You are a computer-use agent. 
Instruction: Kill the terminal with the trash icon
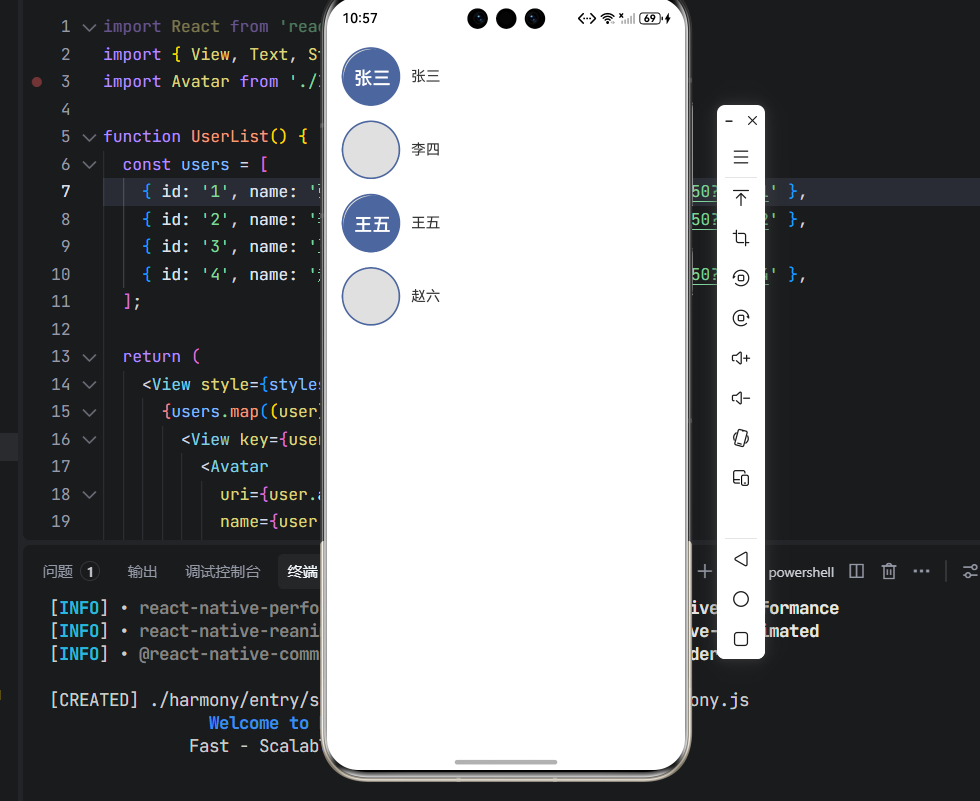(x=889, y=571)
